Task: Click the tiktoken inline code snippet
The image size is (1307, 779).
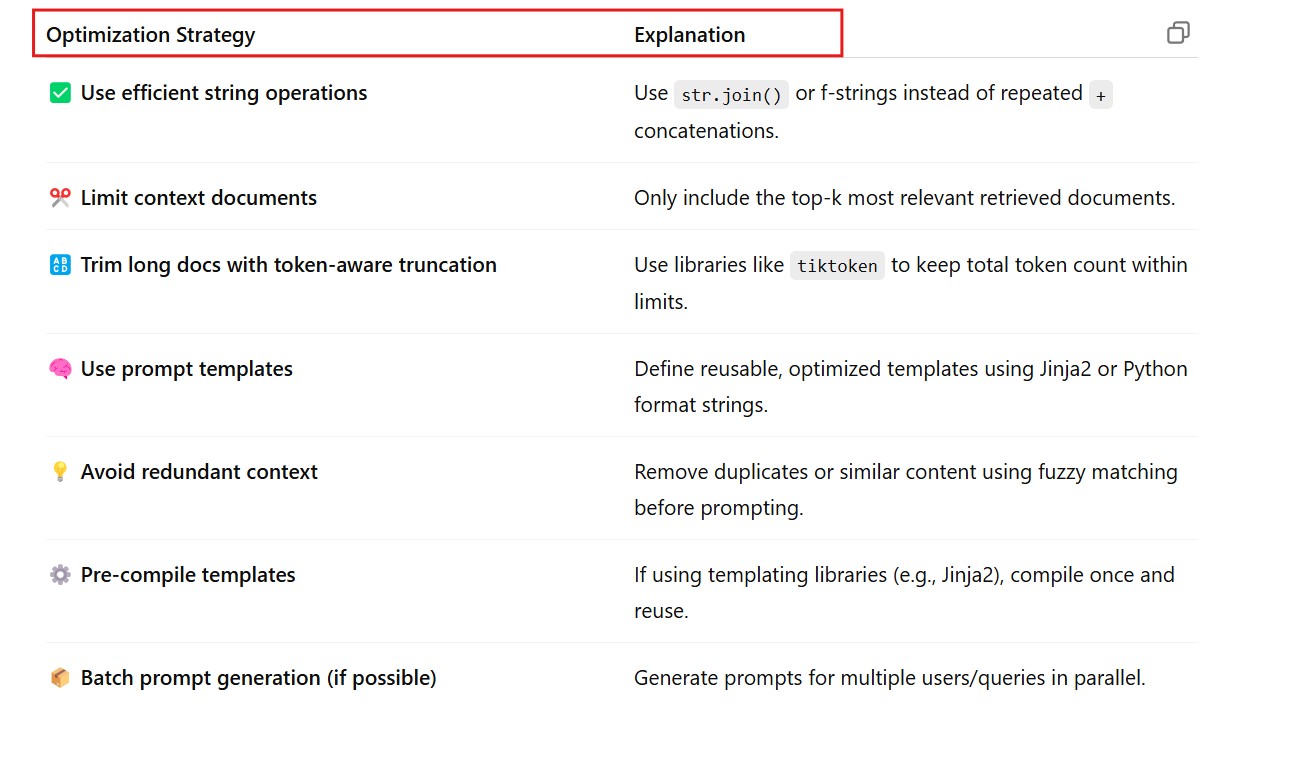Action: coord(837,266)
